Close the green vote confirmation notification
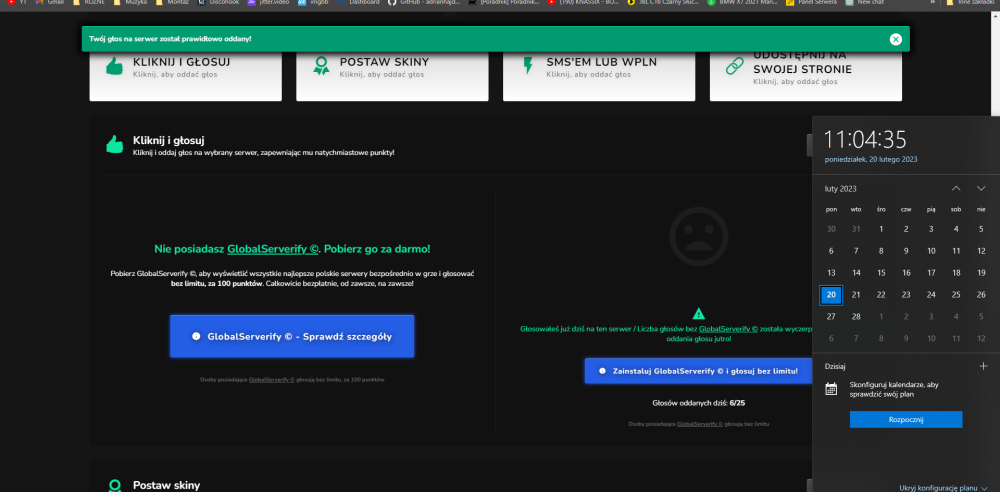 pos(895,40)
